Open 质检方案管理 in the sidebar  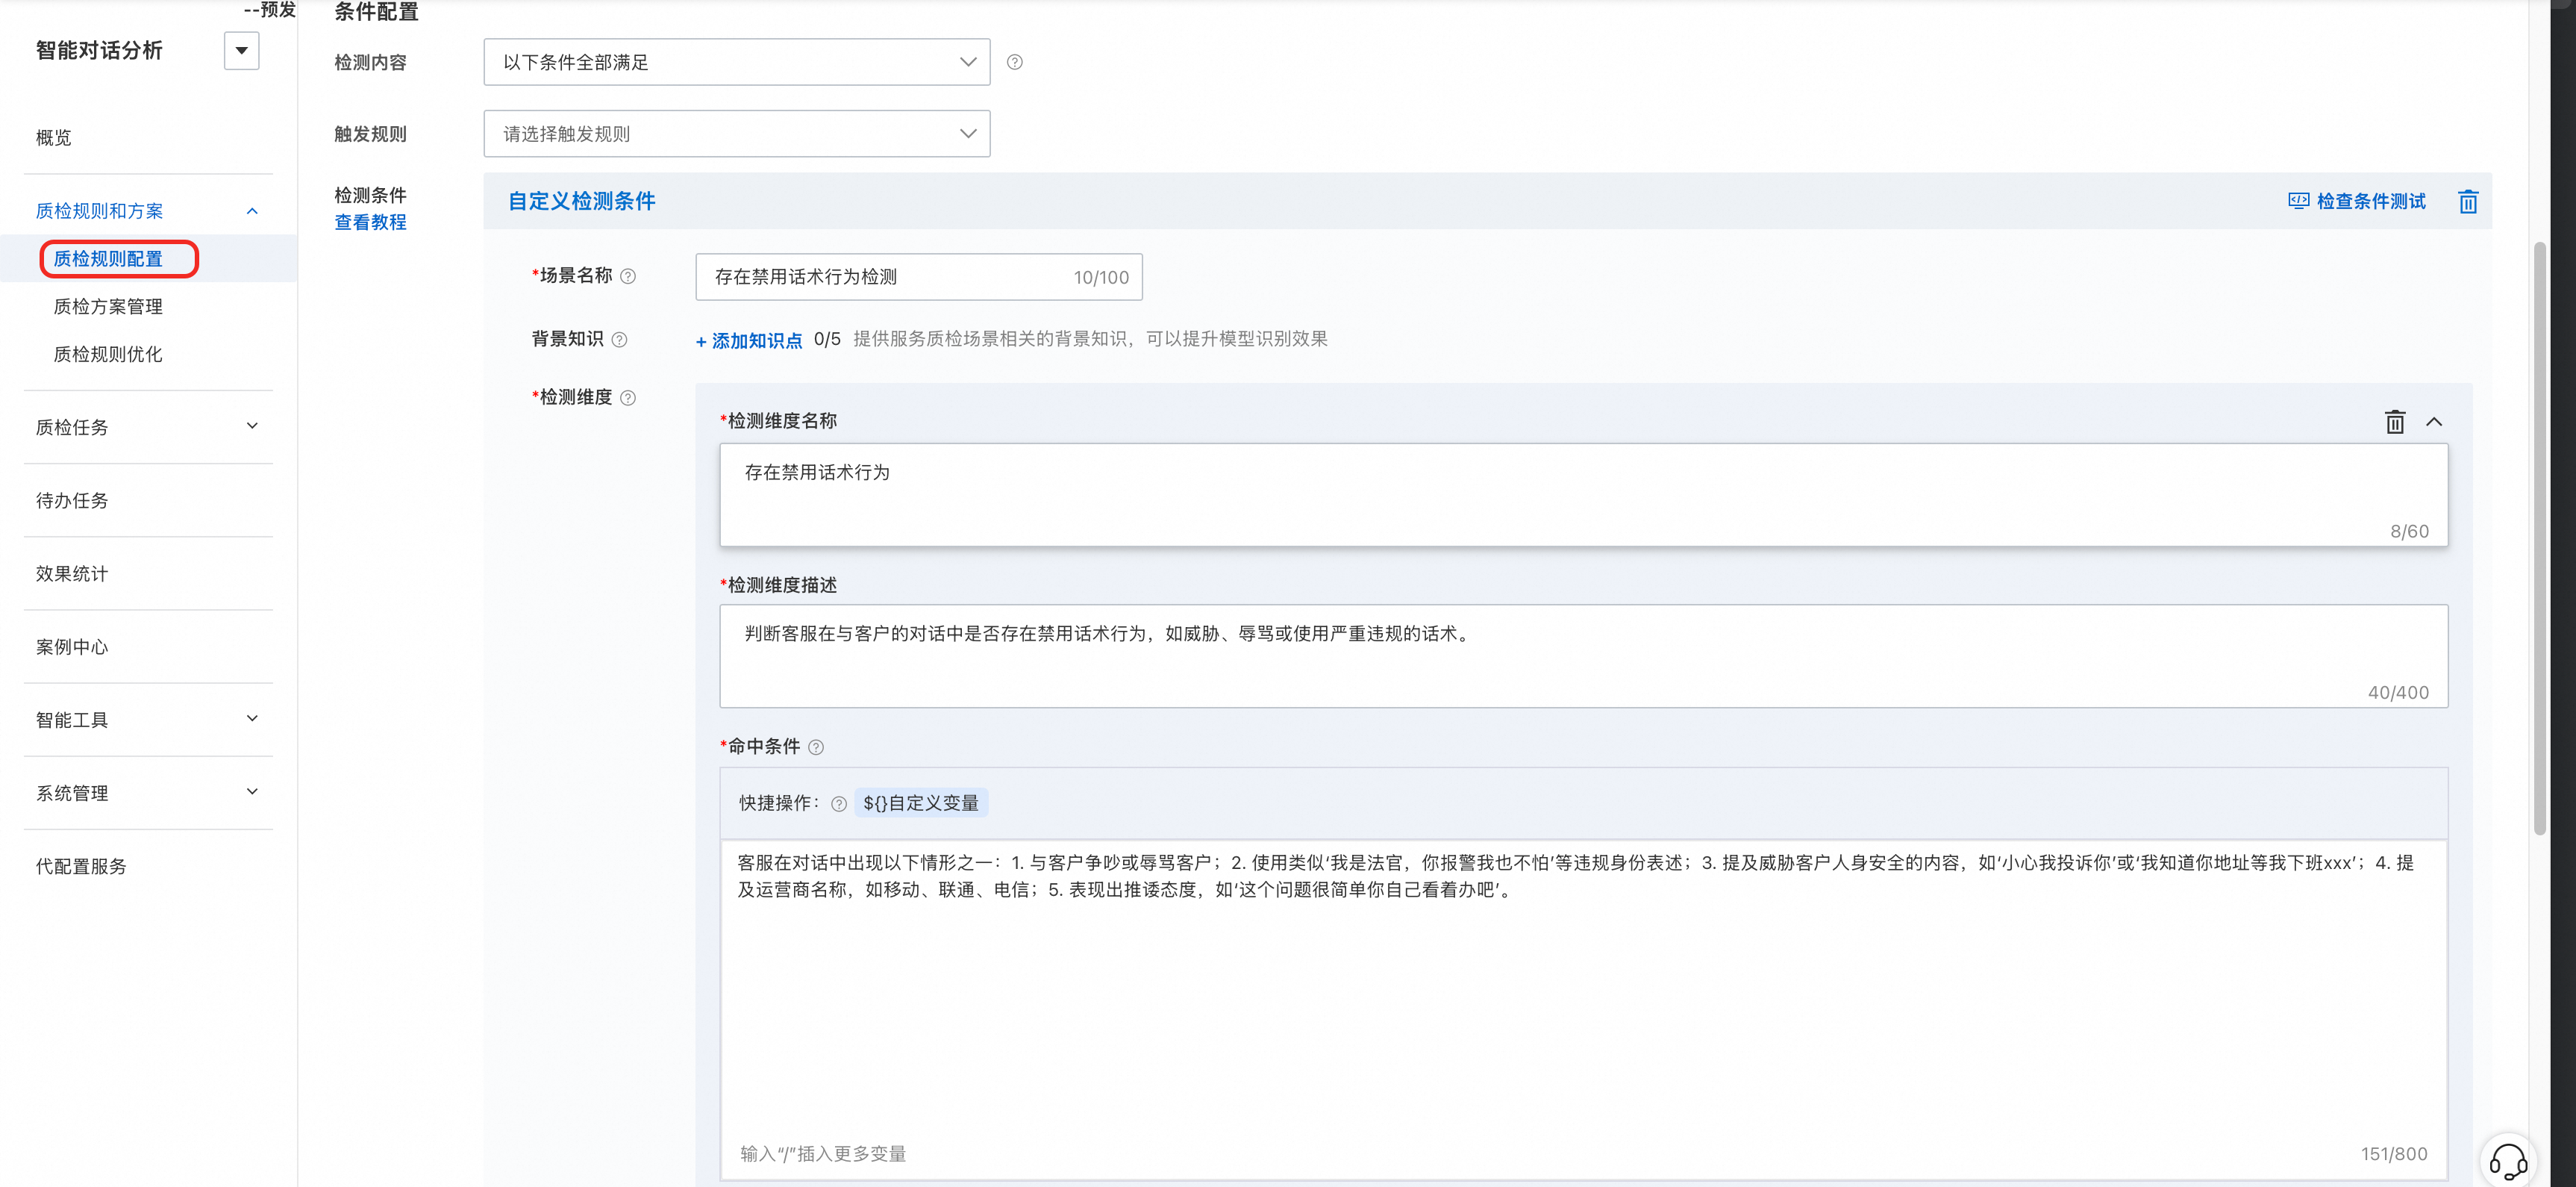coord(108,307)
